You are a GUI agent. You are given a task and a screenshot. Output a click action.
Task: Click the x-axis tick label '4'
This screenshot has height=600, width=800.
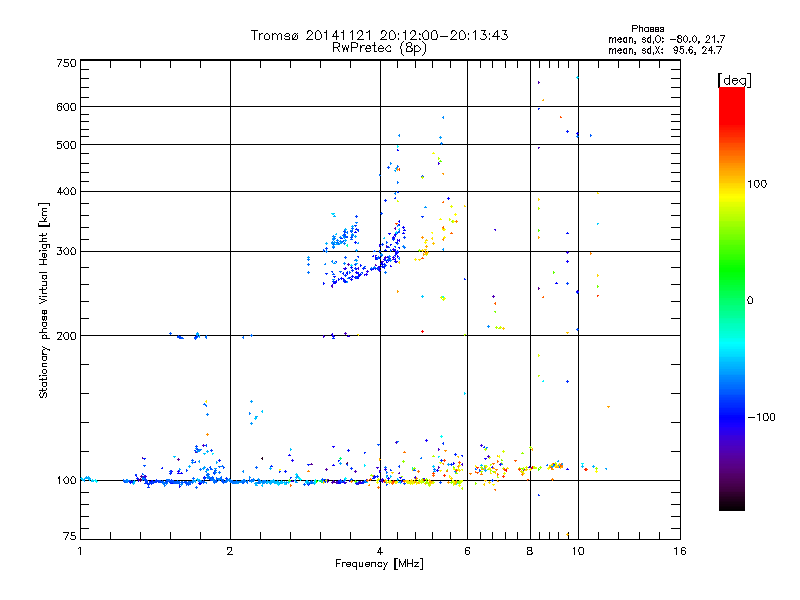click(x=380, y=551)
